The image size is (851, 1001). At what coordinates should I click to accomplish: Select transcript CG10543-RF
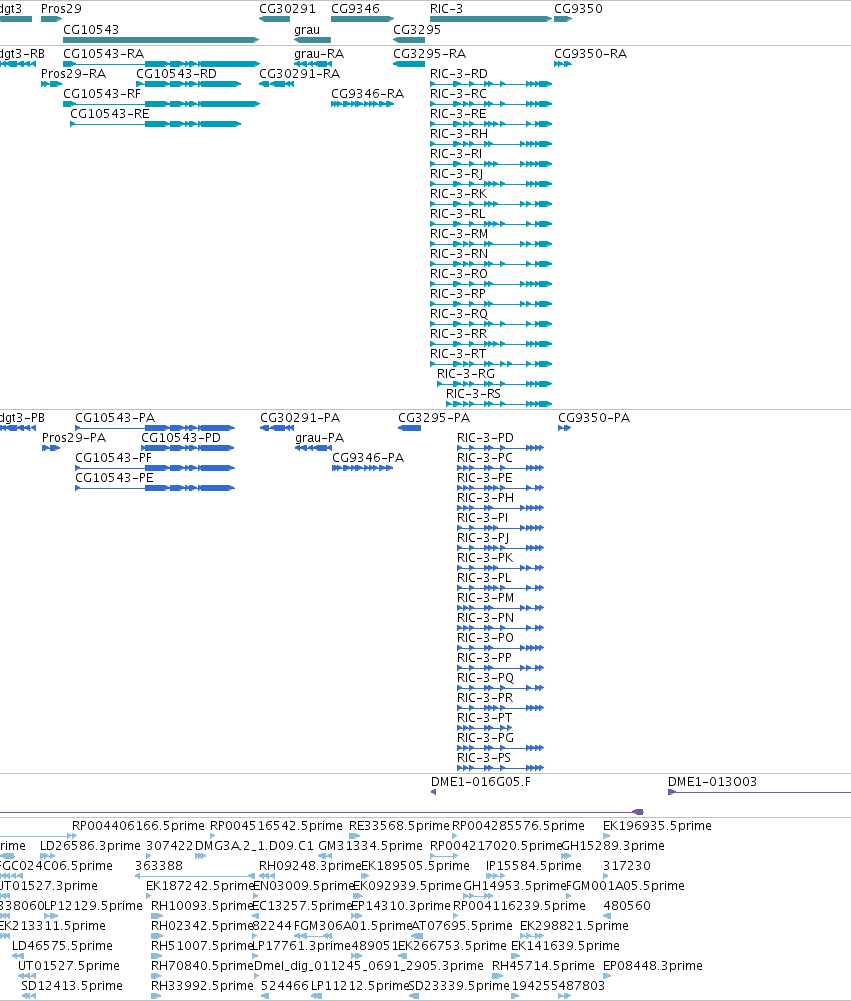click(102, 94)
